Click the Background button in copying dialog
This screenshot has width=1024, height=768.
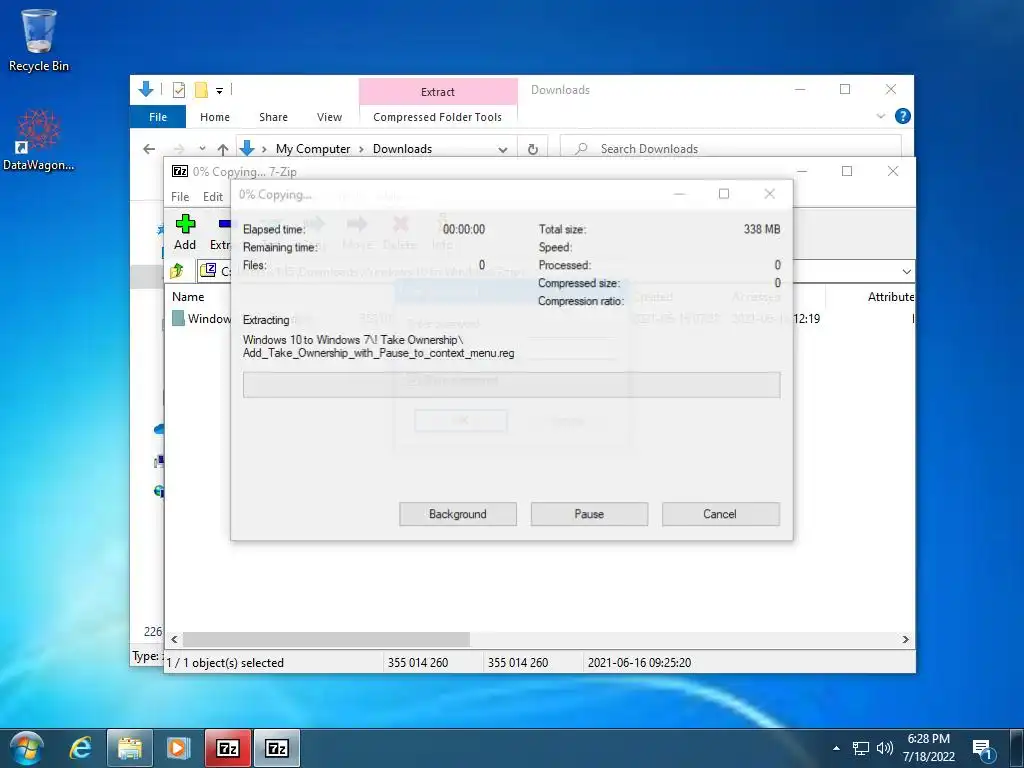(x=458, y=514)
